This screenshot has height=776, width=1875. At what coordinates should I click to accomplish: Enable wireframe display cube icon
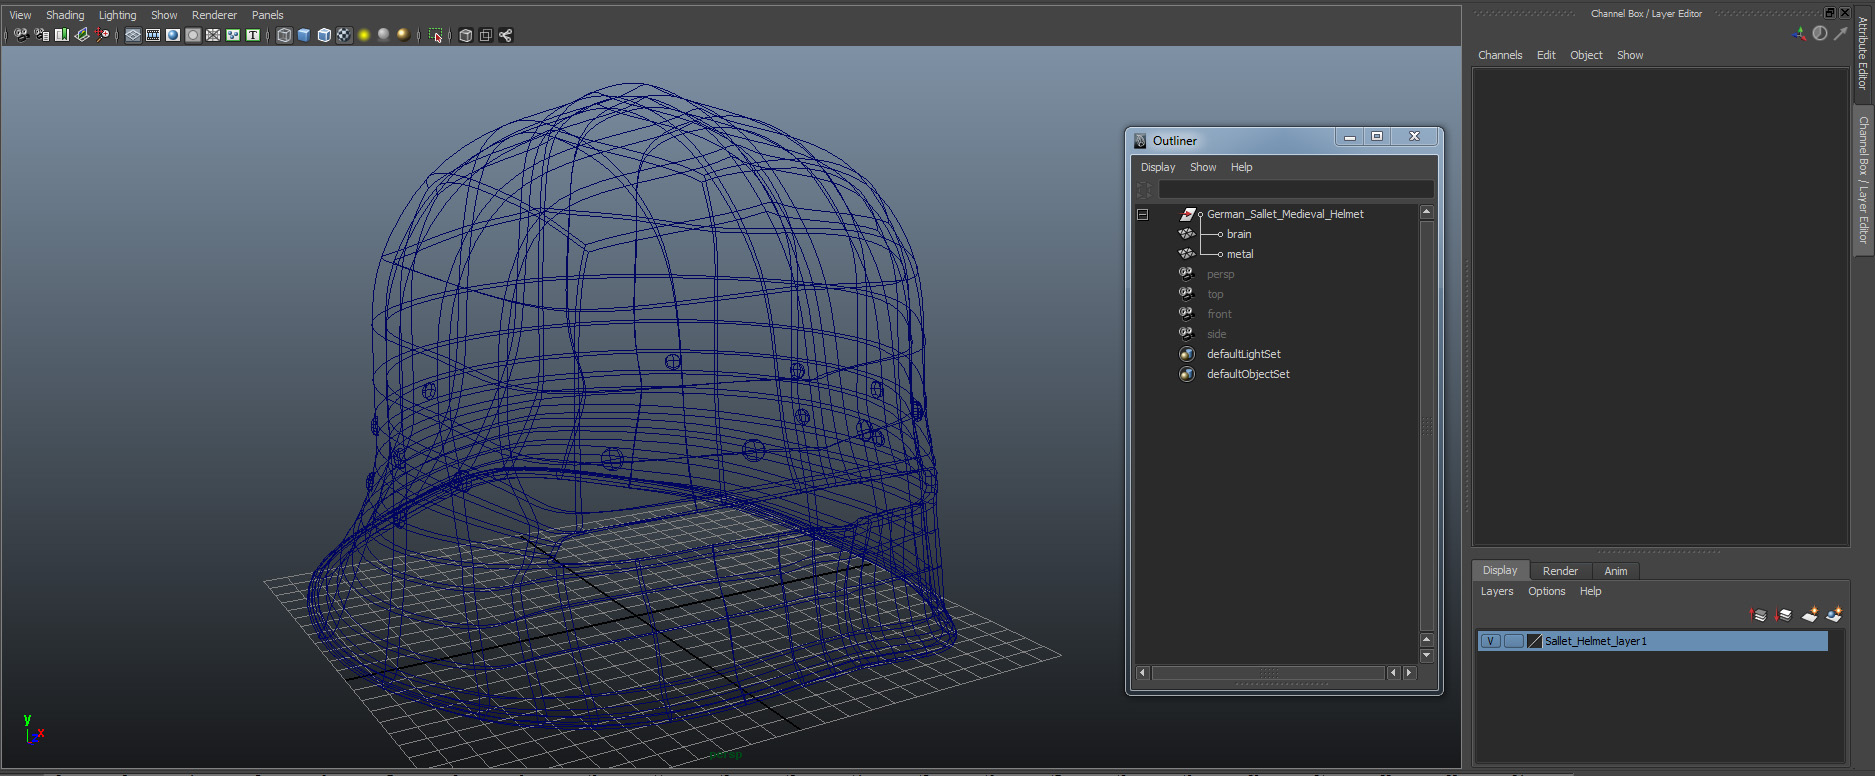coord(284,35)
